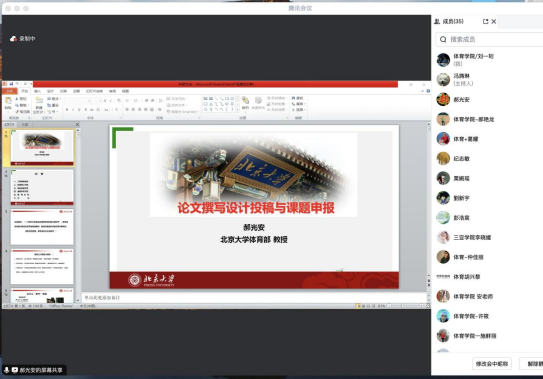Select slide 2 thumbnail in slide pane

(x=42, y=187)
